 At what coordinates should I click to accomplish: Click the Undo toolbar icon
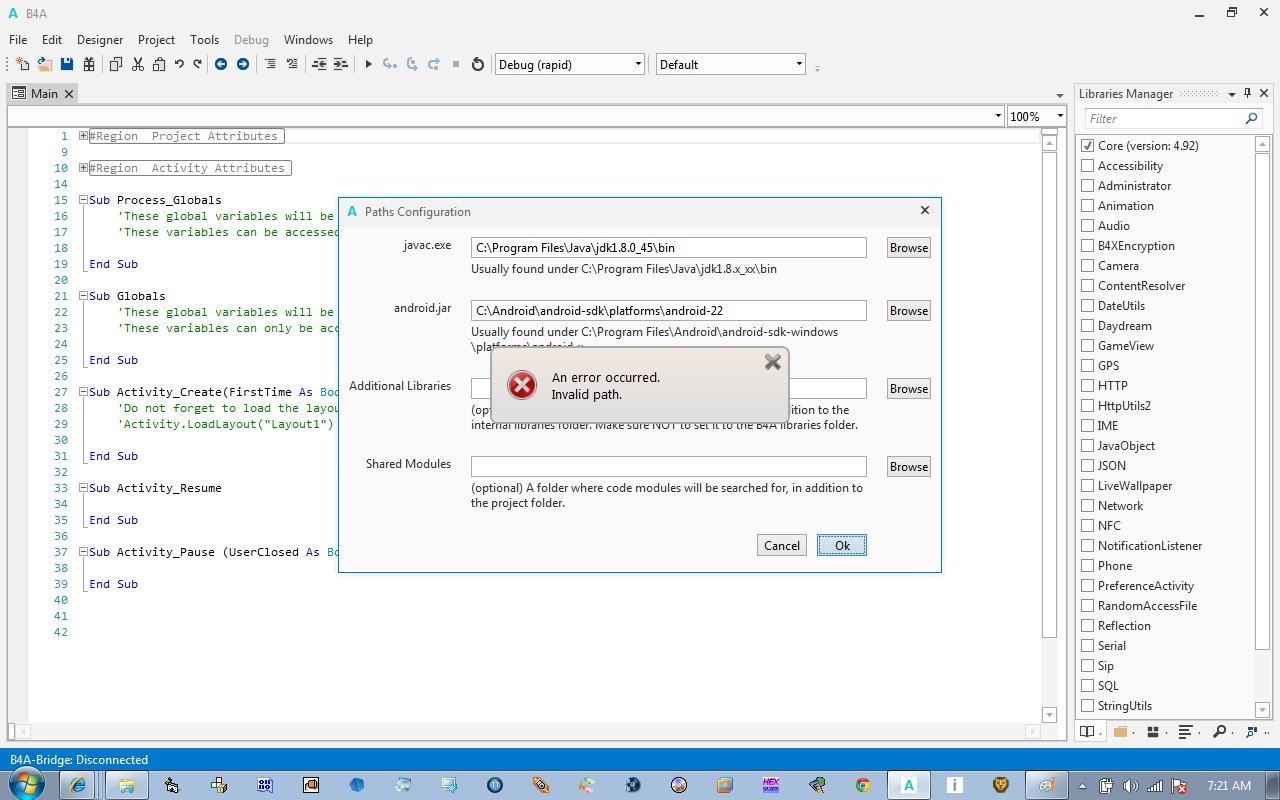[179, 64]
